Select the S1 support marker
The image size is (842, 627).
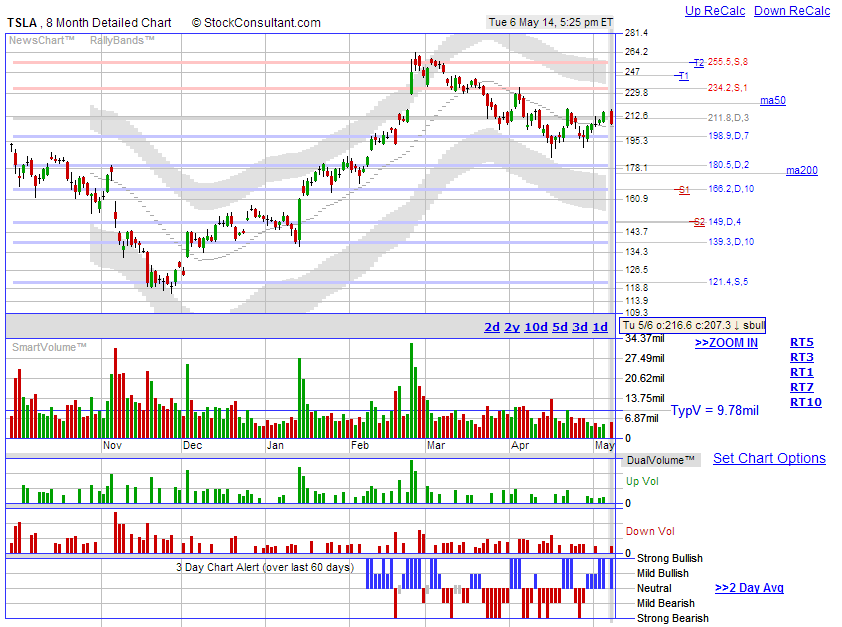pyautogui.click(x=684, y=189)
